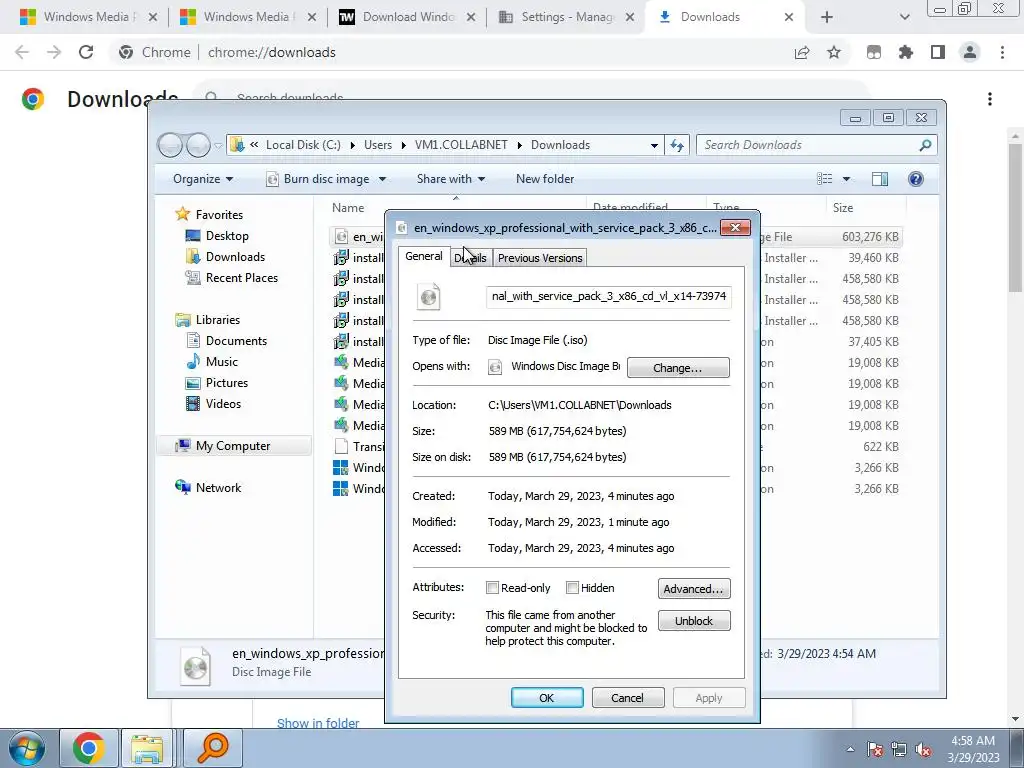Click the file name field in properties dialog
This screenshot has height=768, width=1024.
pos(609,296)
